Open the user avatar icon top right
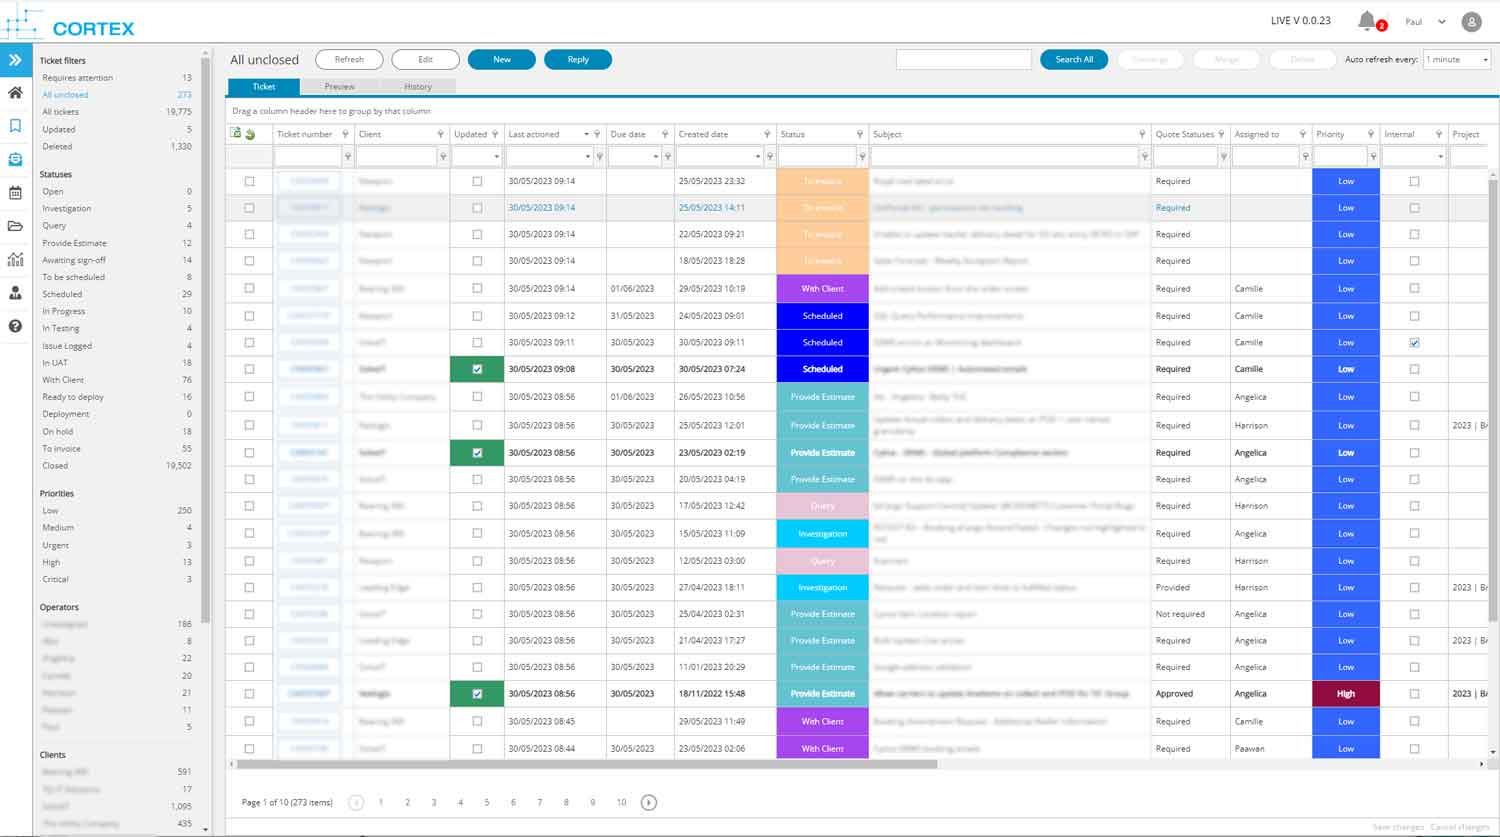The image size is (1500, 837). coord(1471,21)
